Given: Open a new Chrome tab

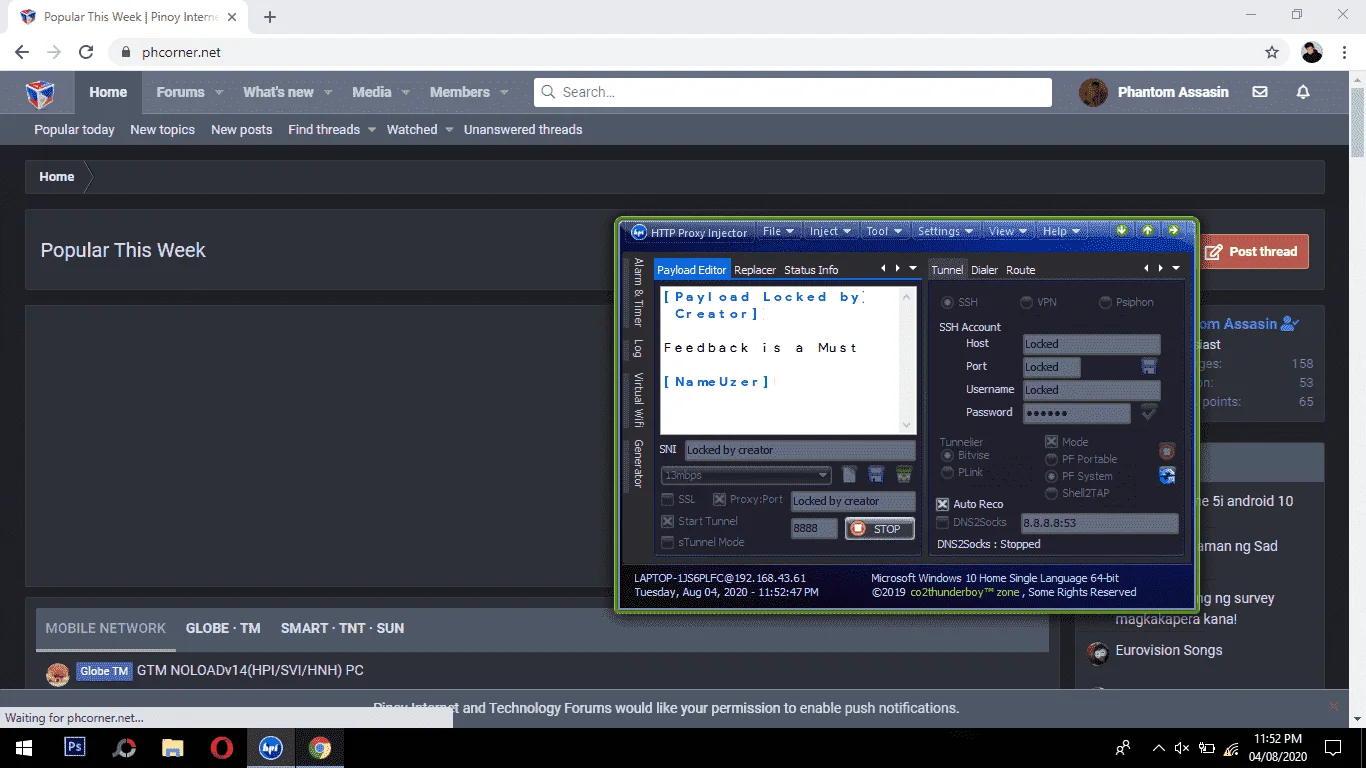Looking at the screenshot, I should click(270, 17).
